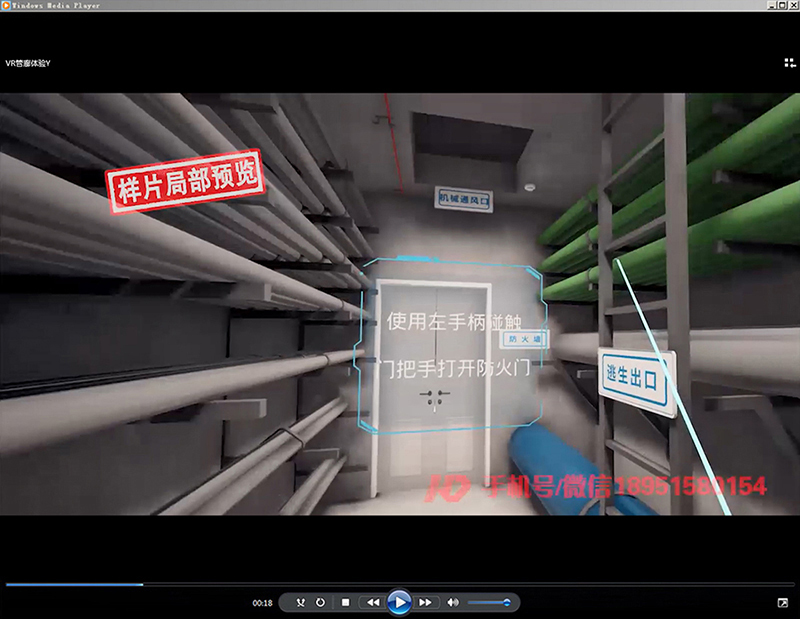
Task: Enter full screen view mode
Action: click(x=782, y=603)
